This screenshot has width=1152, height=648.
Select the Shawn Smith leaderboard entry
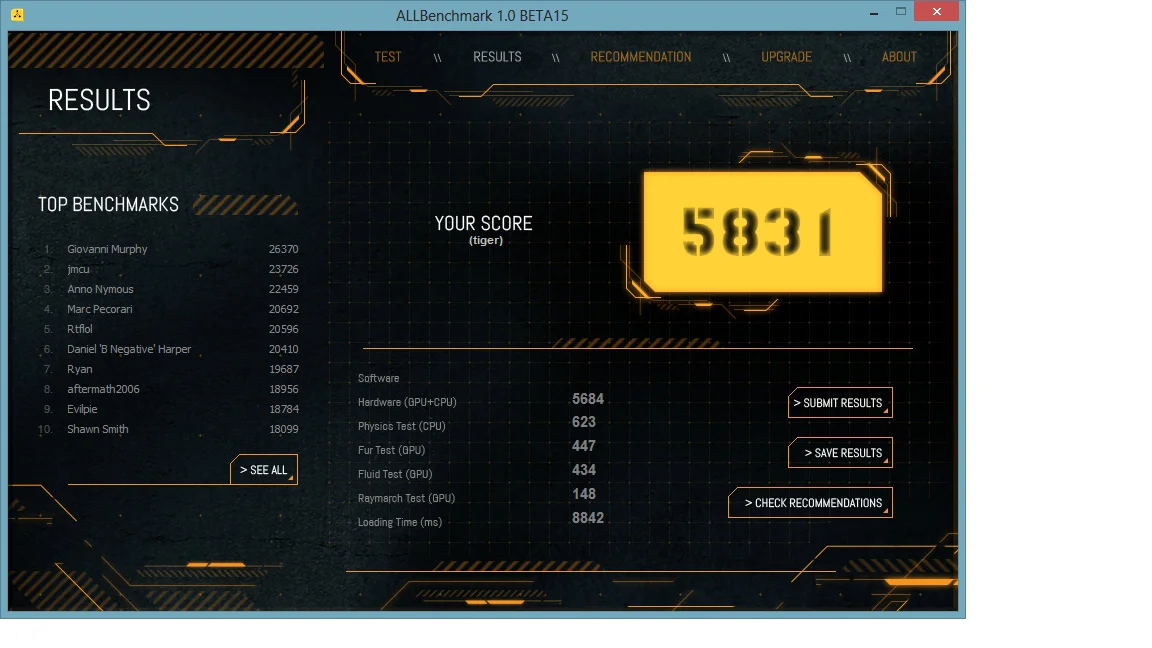point(170,429)
